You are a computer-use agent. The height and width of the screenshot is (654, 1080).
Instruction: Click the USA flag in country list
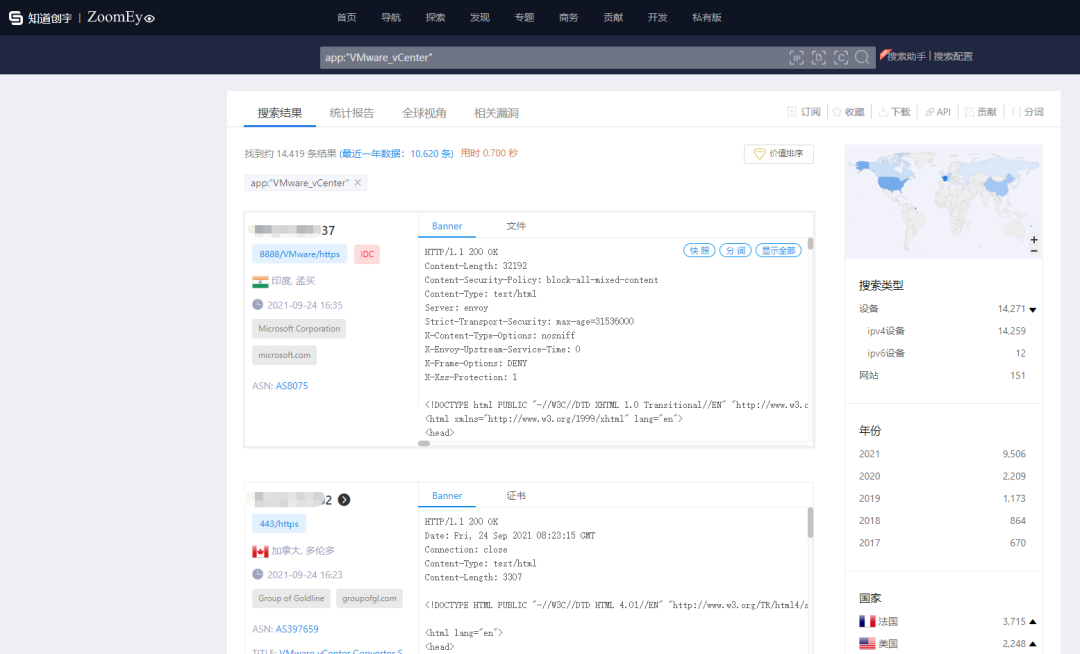pos(867,644)
